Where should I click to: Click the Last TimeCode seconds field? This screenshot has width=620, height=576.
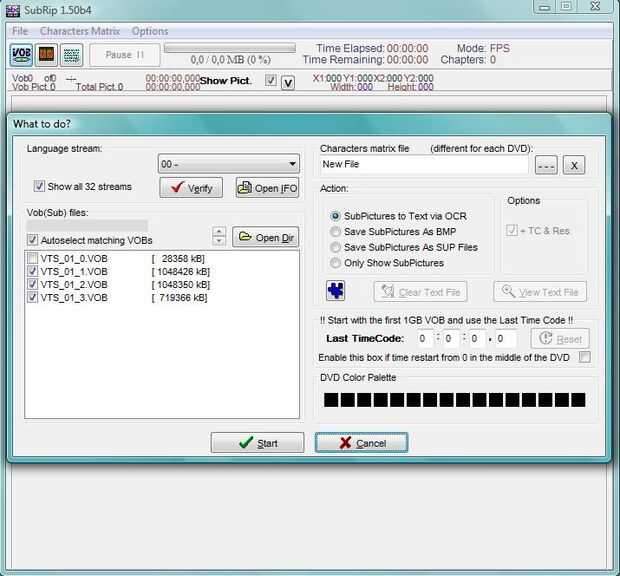tap(477, 338)
